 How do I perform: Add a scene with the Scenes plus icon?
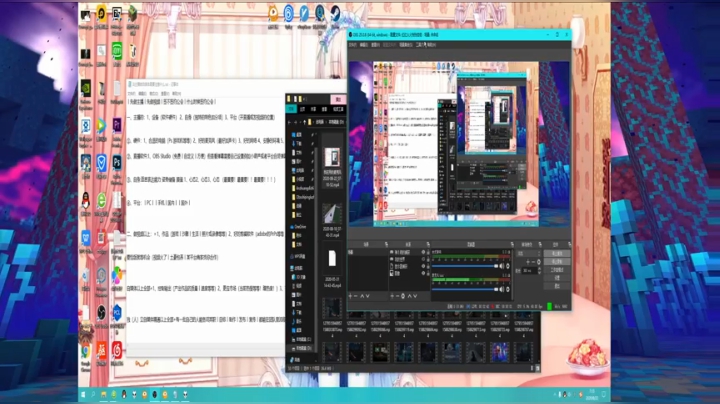pos(350,296)
